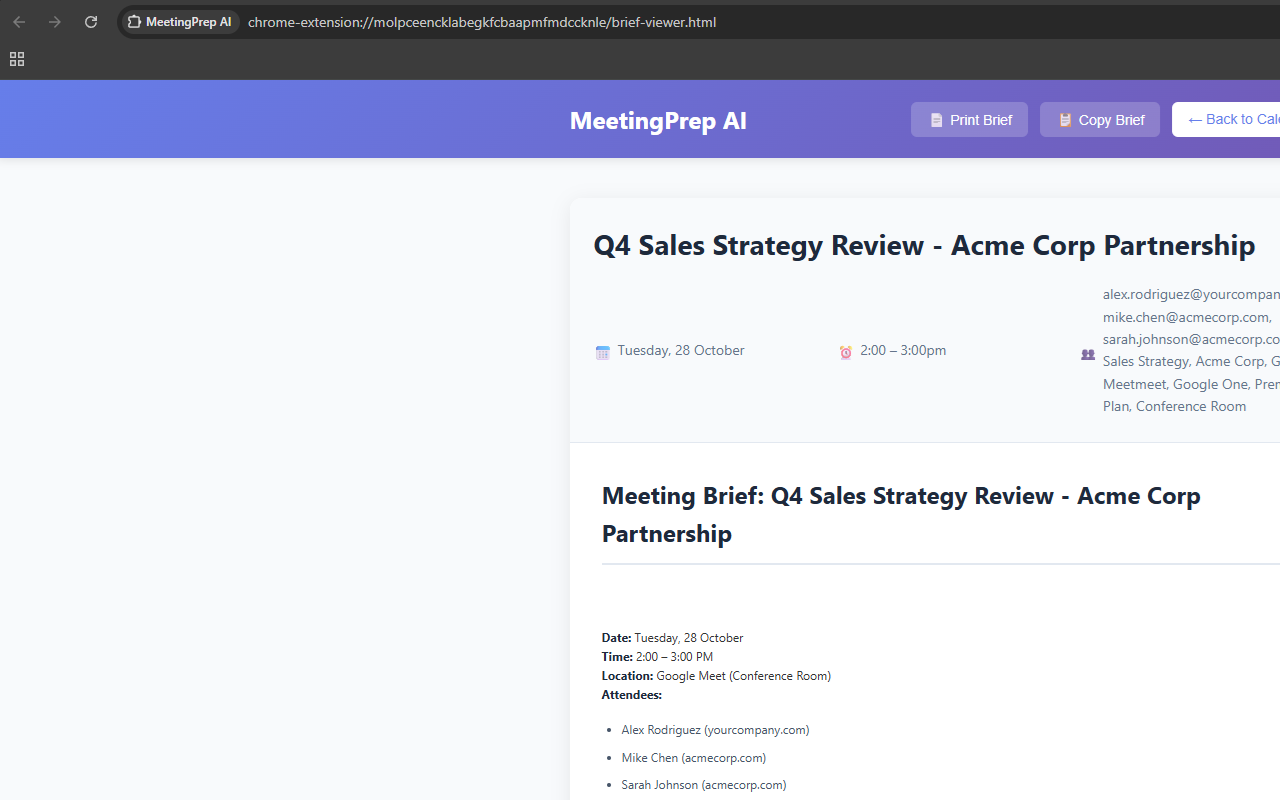Click the clipboard icon on Copy Brief

[1065, 120]
